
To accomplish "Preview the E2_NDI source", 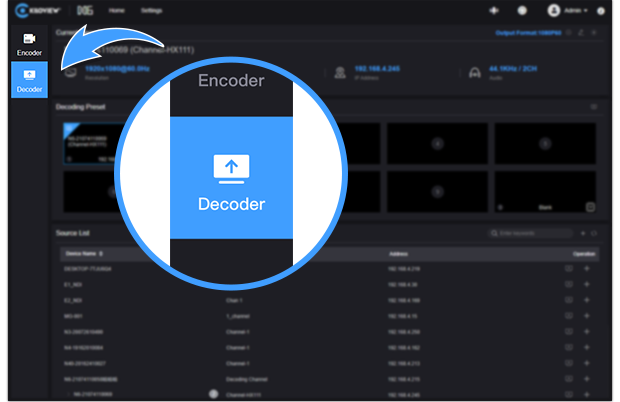I will pyautogui.click(x=569, y=300).
